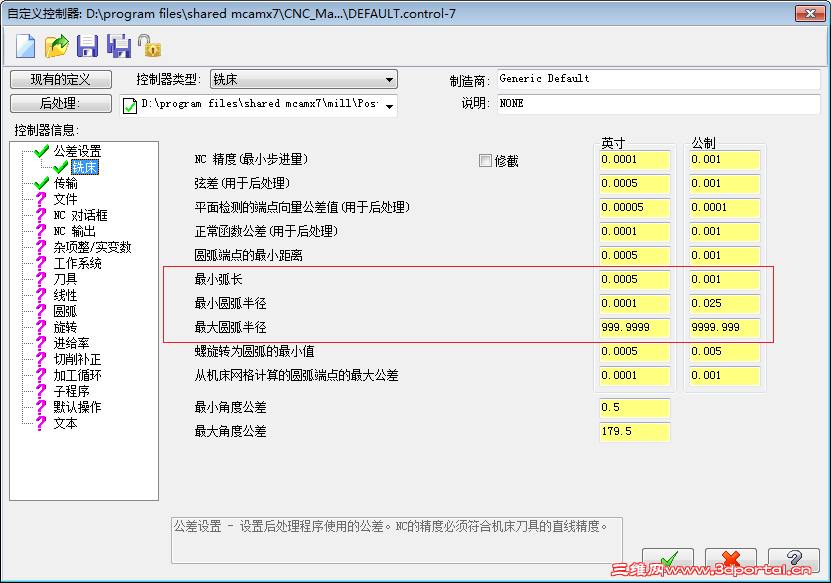The width and height of the screenshot is (831, 583).
Task: Select 公差设置 in the tree
Action: (77, 151)
